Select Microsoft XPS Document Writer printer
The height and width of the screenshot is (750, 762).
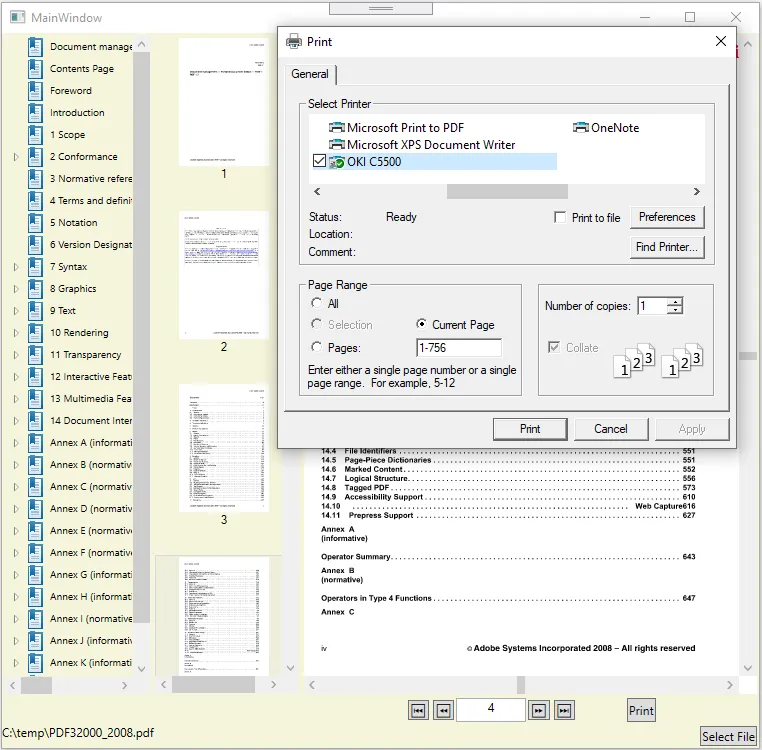tap(430, 145)
